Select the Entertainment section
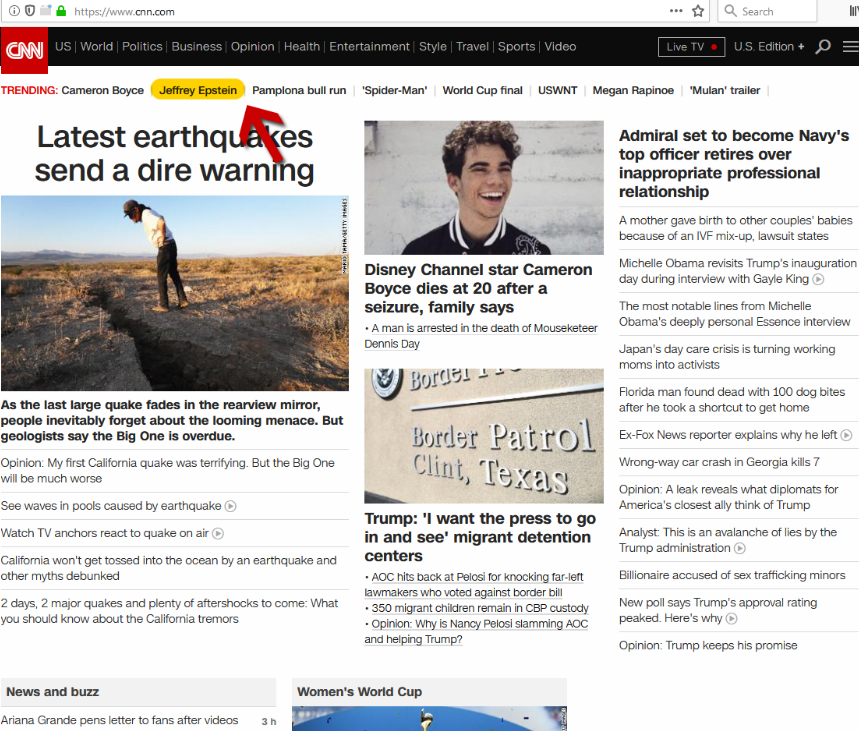Screen dimensions: 859x731 pos(369,47)
